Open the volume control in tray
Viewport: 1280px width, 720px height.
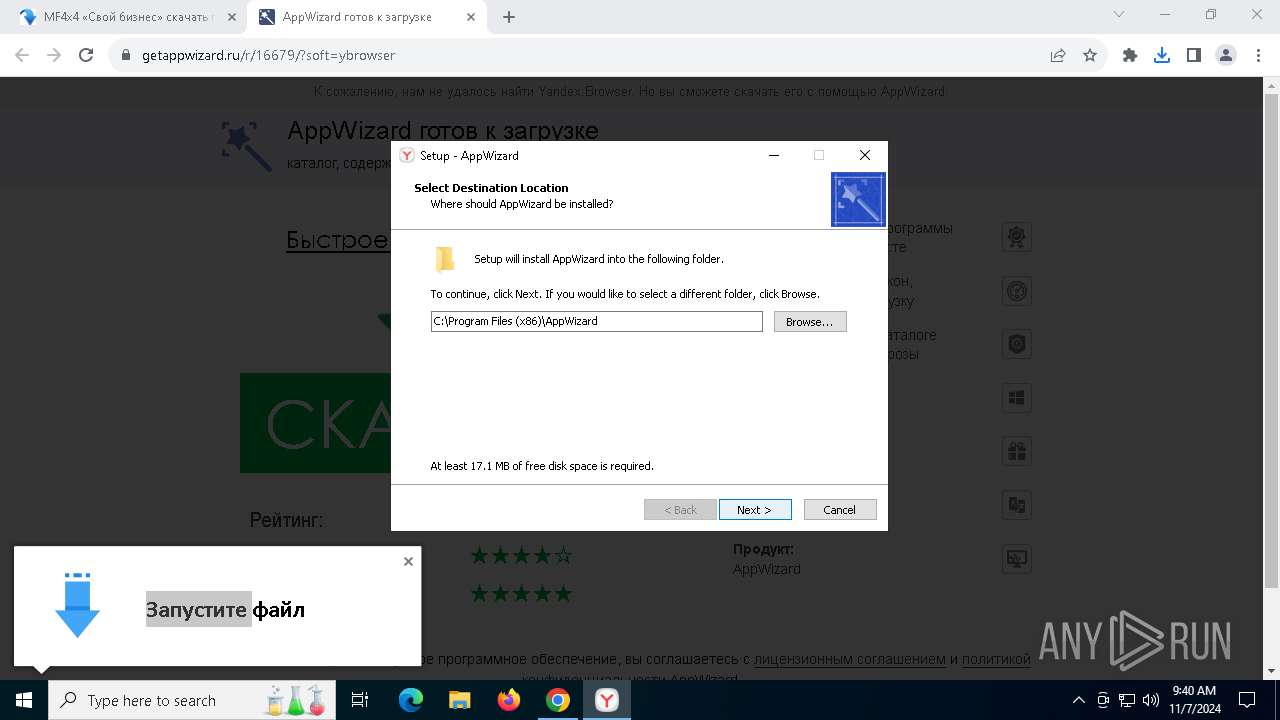(x=1150, y=700)
